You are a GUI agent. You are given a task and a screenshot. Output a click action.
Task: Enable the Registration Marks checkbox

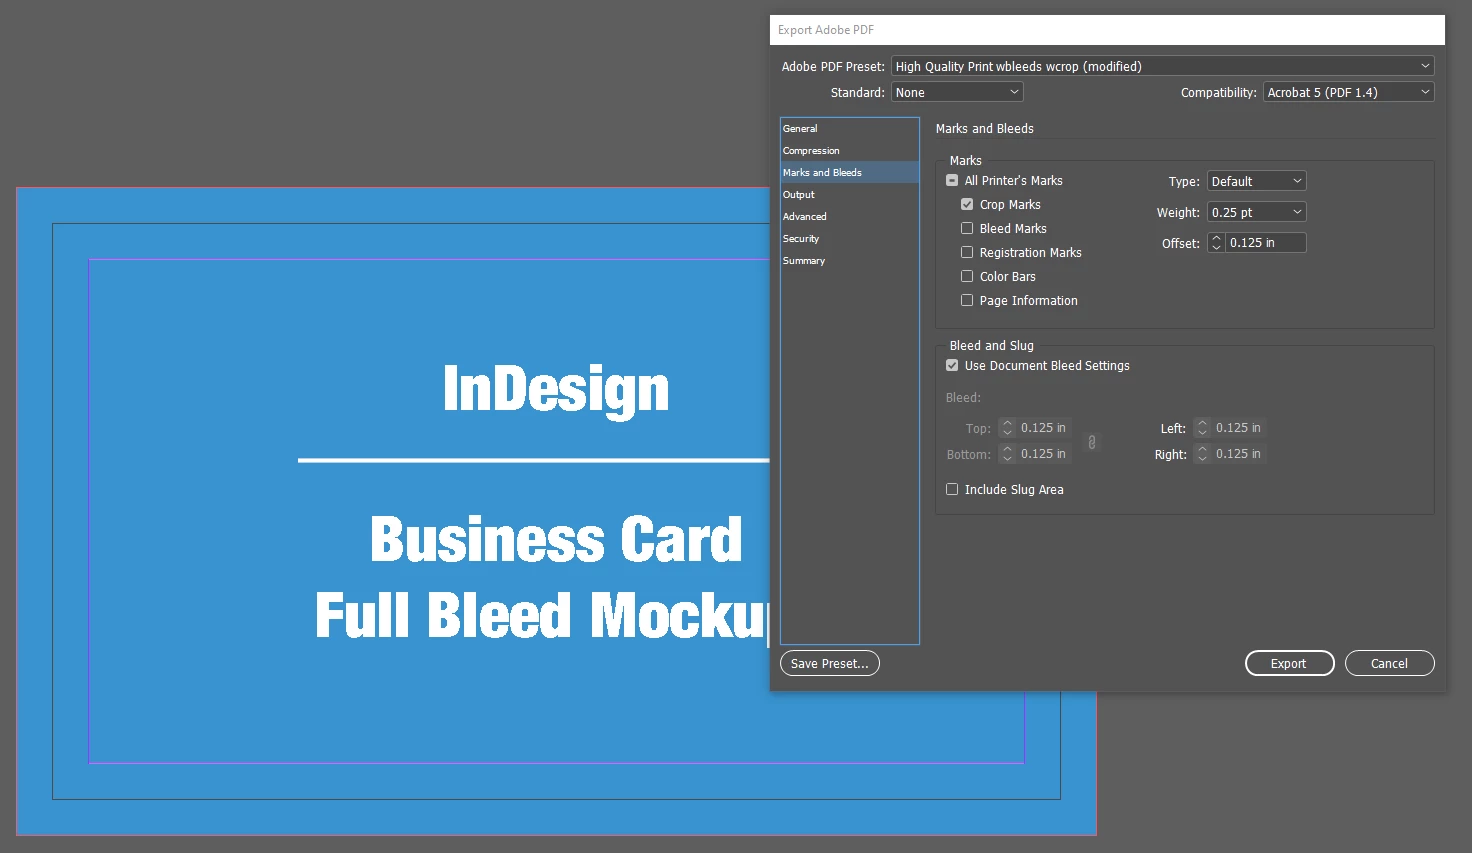[x=967, y=253]
